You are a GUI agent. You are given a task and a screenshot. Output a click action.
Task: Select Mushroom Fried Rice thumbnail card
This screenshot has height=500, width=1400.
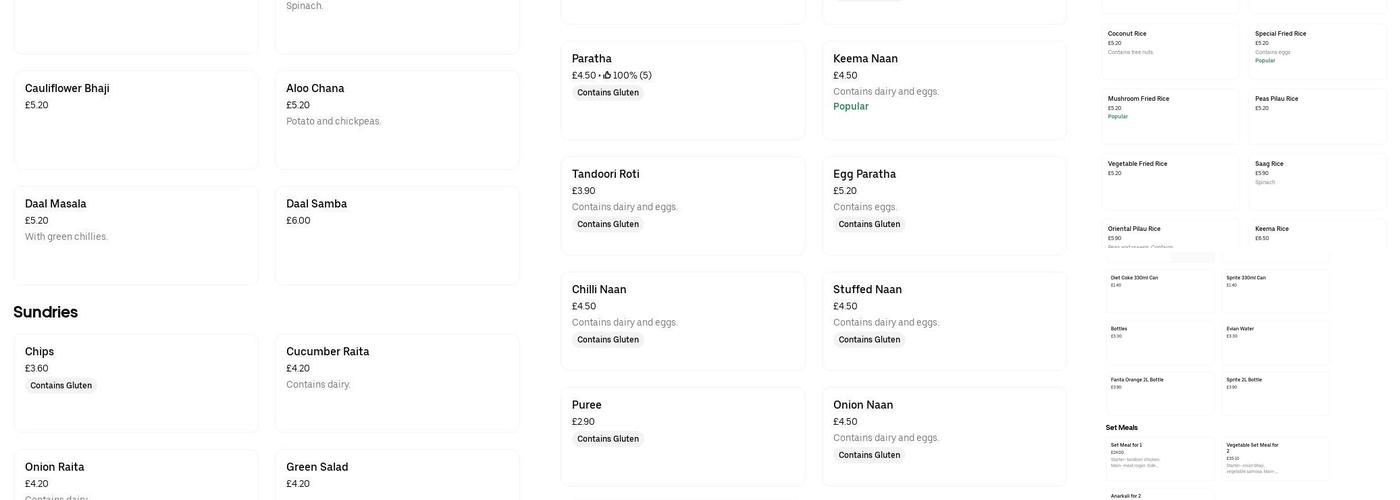[1171, 116]
